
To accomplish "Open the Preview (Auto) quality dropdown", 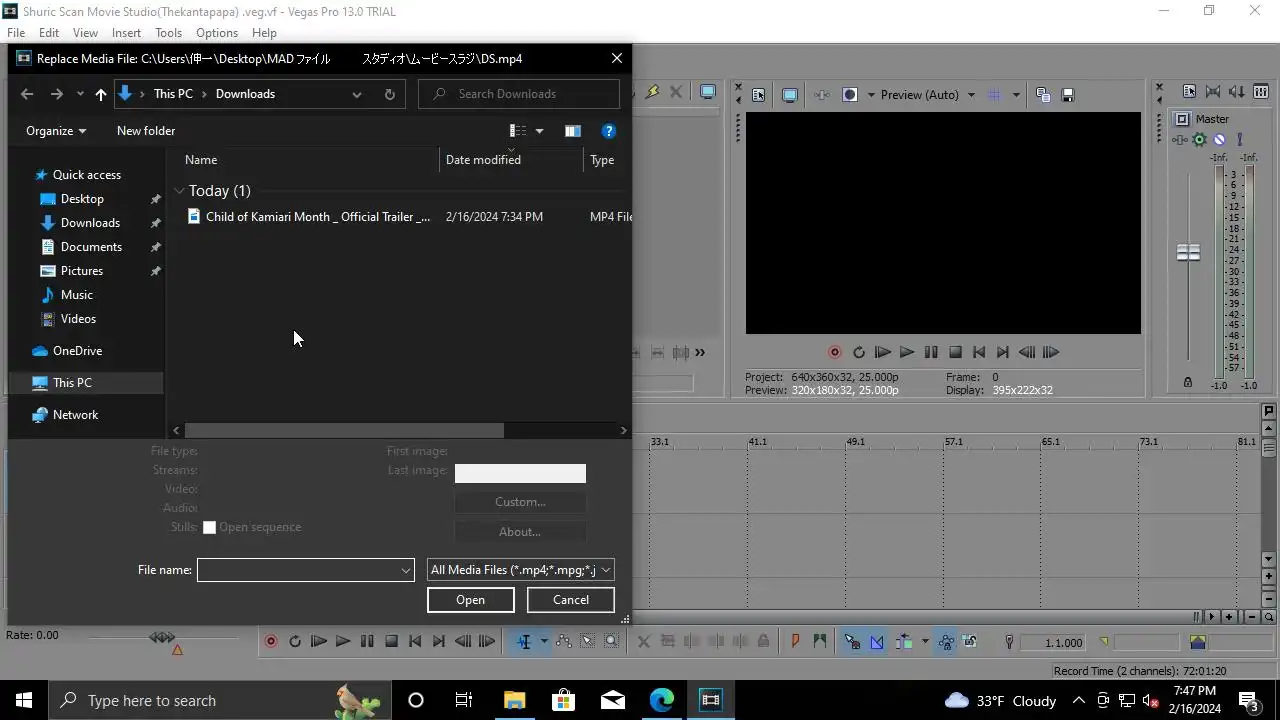I will tap(971, 95).
